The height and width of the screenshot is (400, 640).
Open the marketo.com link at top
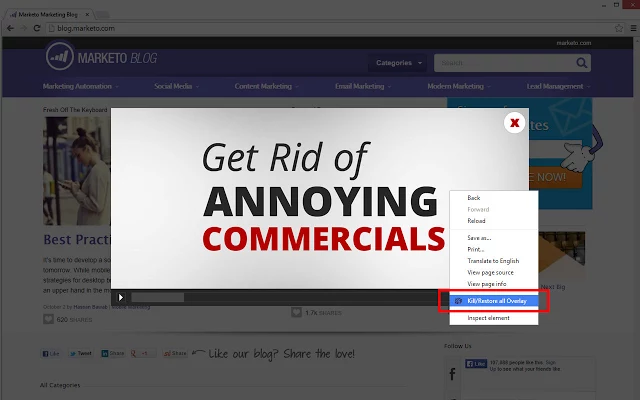click(573, 43)
